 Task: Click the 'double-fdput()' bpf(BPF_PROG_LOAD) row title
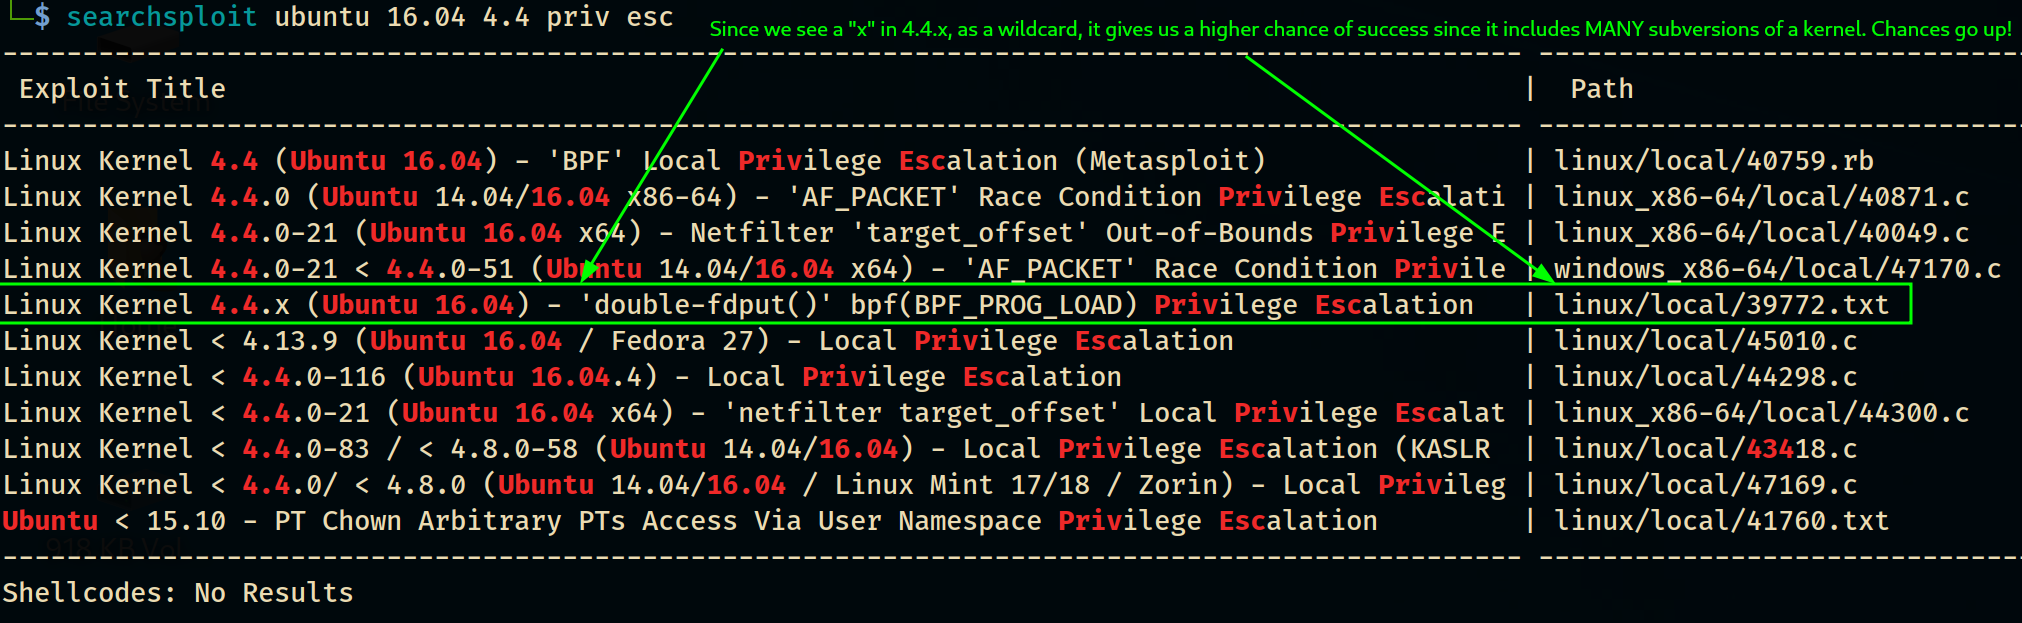(738, 305)
